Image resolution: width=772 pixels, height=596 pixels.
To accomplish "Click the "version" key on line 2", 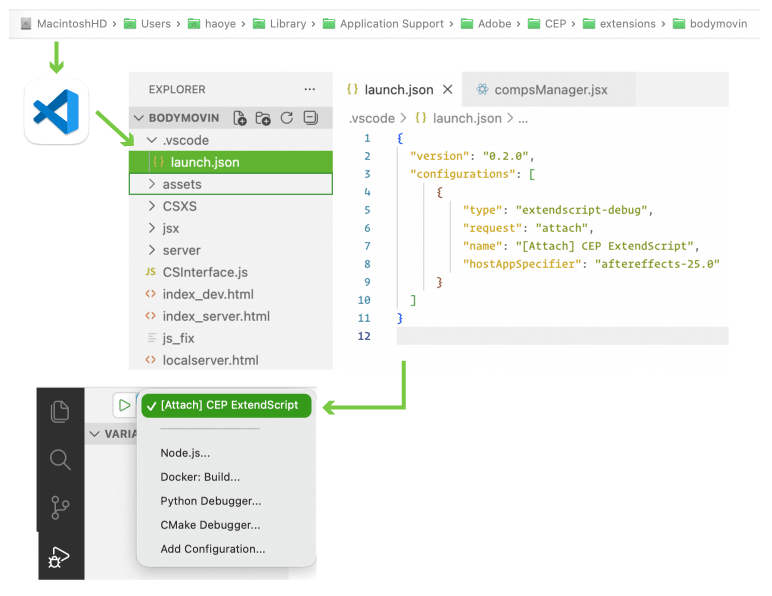I will coord(439,156).
